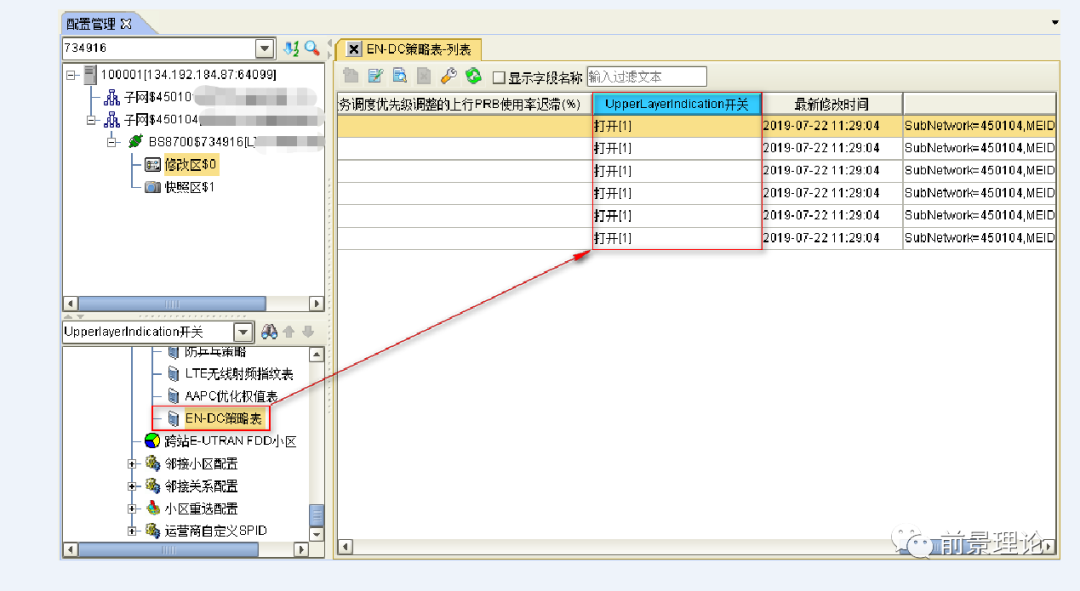The width and height of the screenshot is (1080, 591).
Task: Click the document preview icon in table toolbar
Action: [x=399, y=76]
